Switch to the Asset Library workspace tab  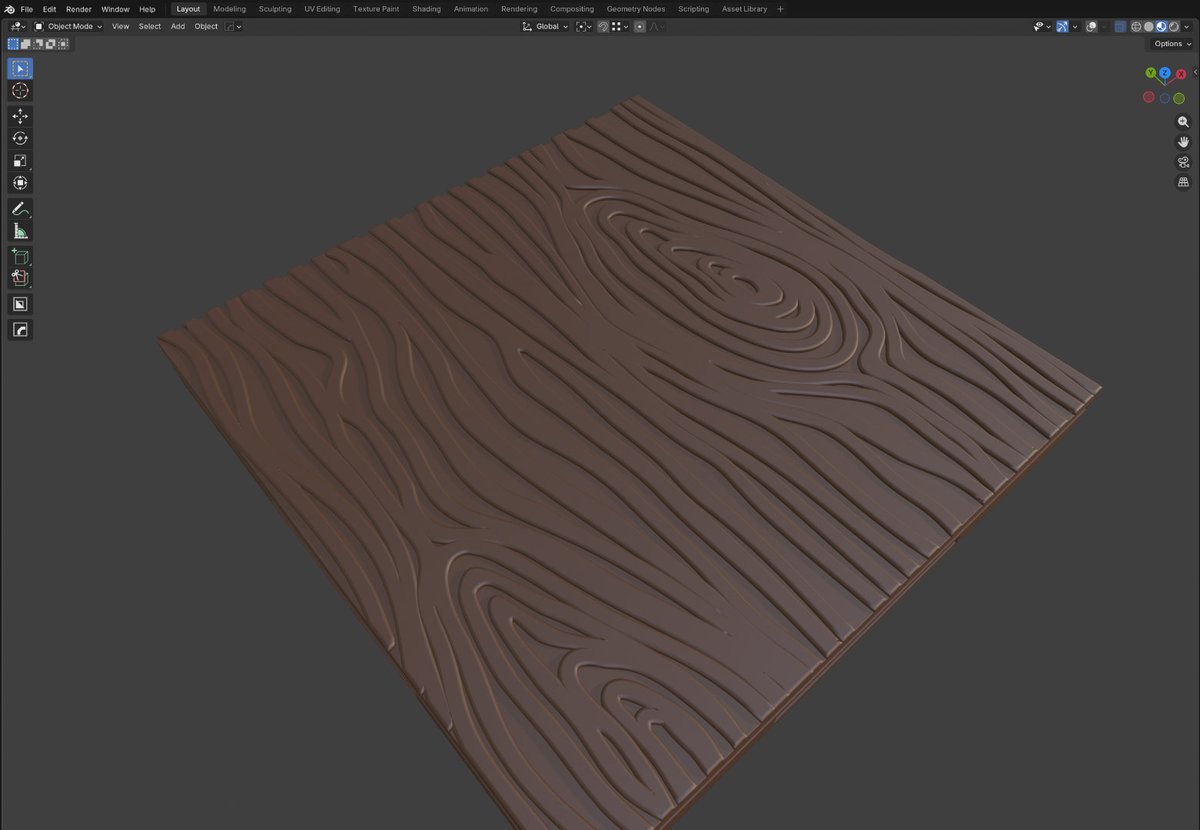click(x=744, y=9)
